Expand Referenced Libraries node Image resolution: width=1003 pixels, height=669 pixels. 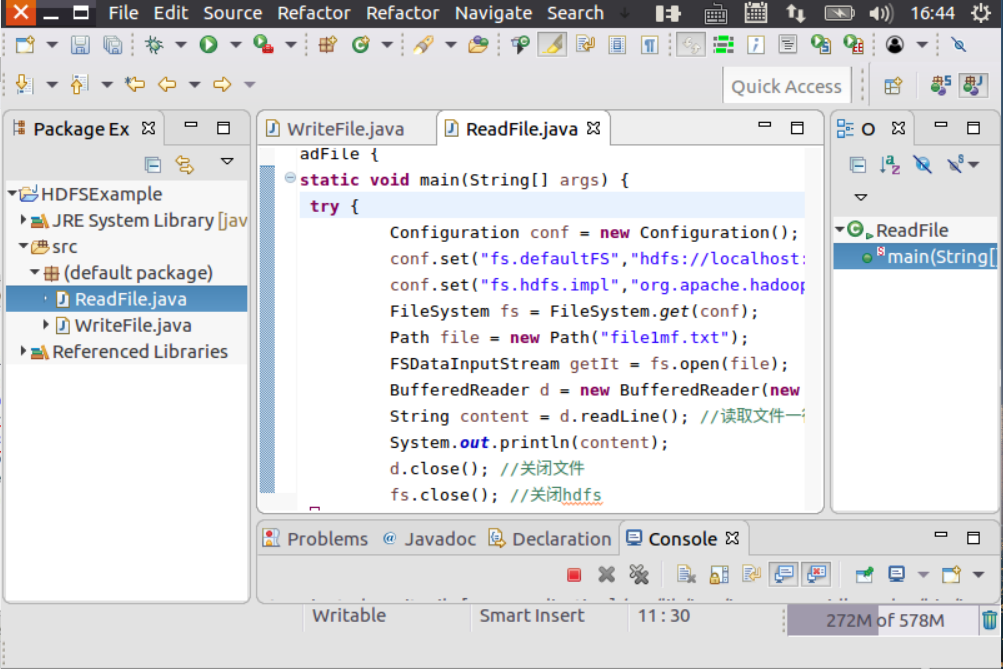coord(23,350)
